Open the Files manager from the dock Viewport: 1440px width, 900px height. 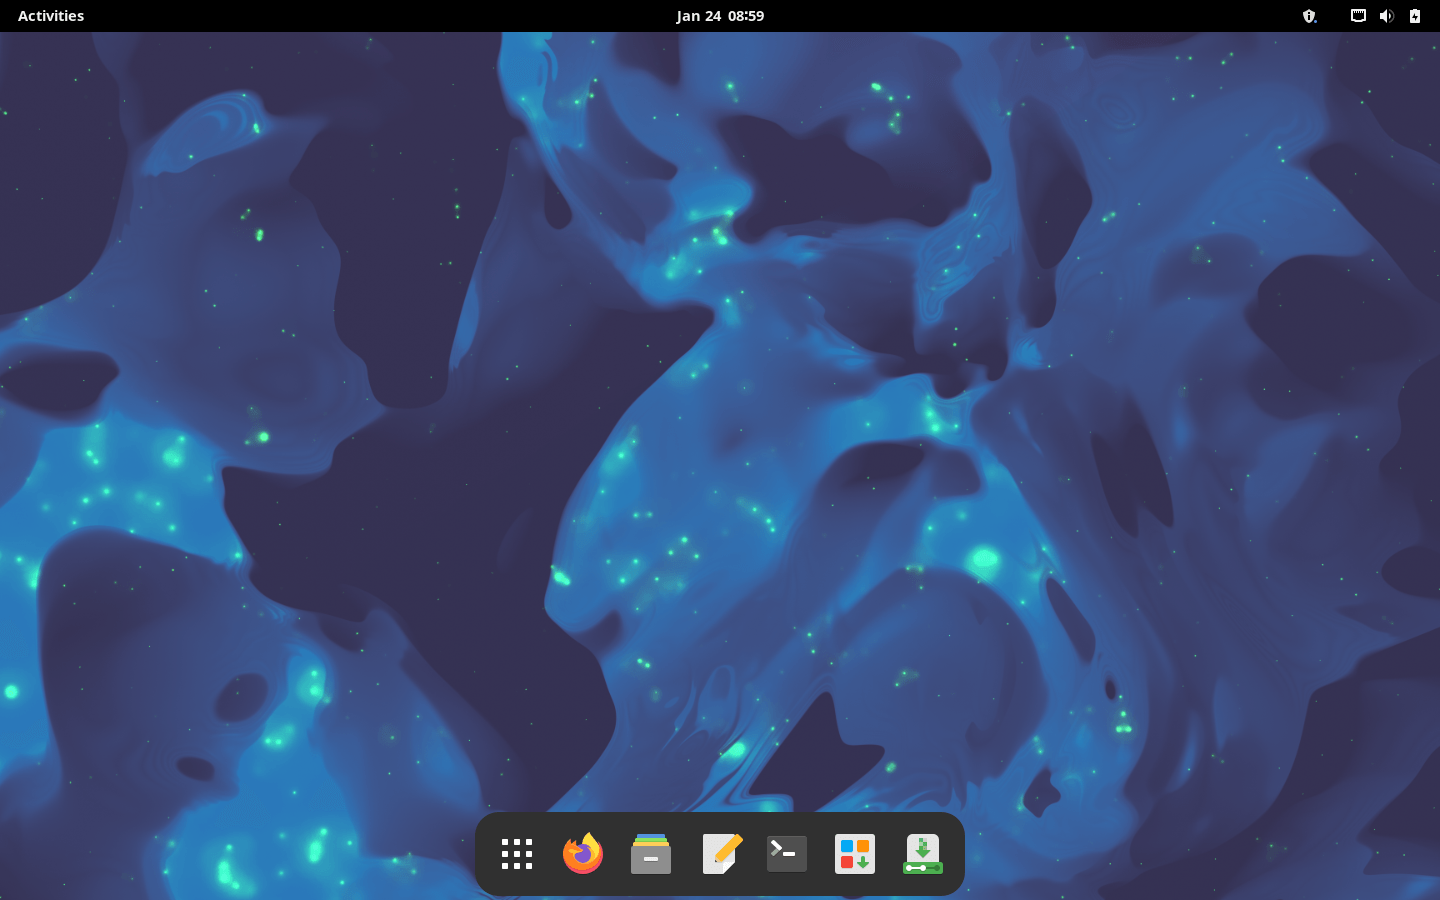(651, 854)
